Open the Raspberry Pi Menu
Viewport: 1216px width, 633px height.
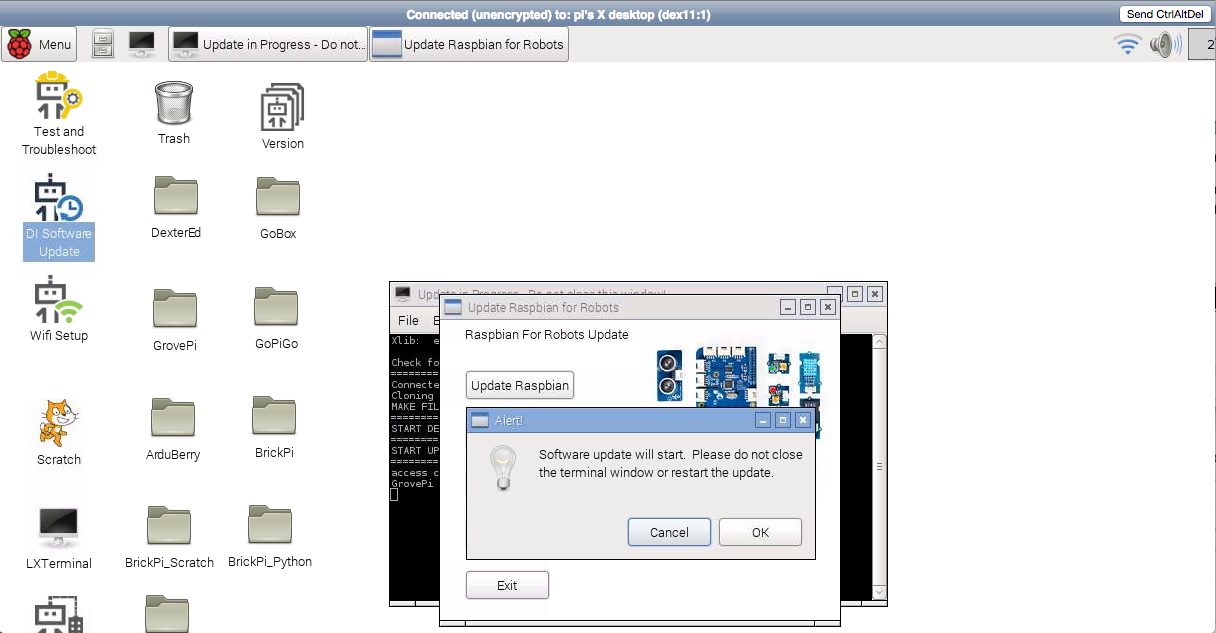pos(39,44)
